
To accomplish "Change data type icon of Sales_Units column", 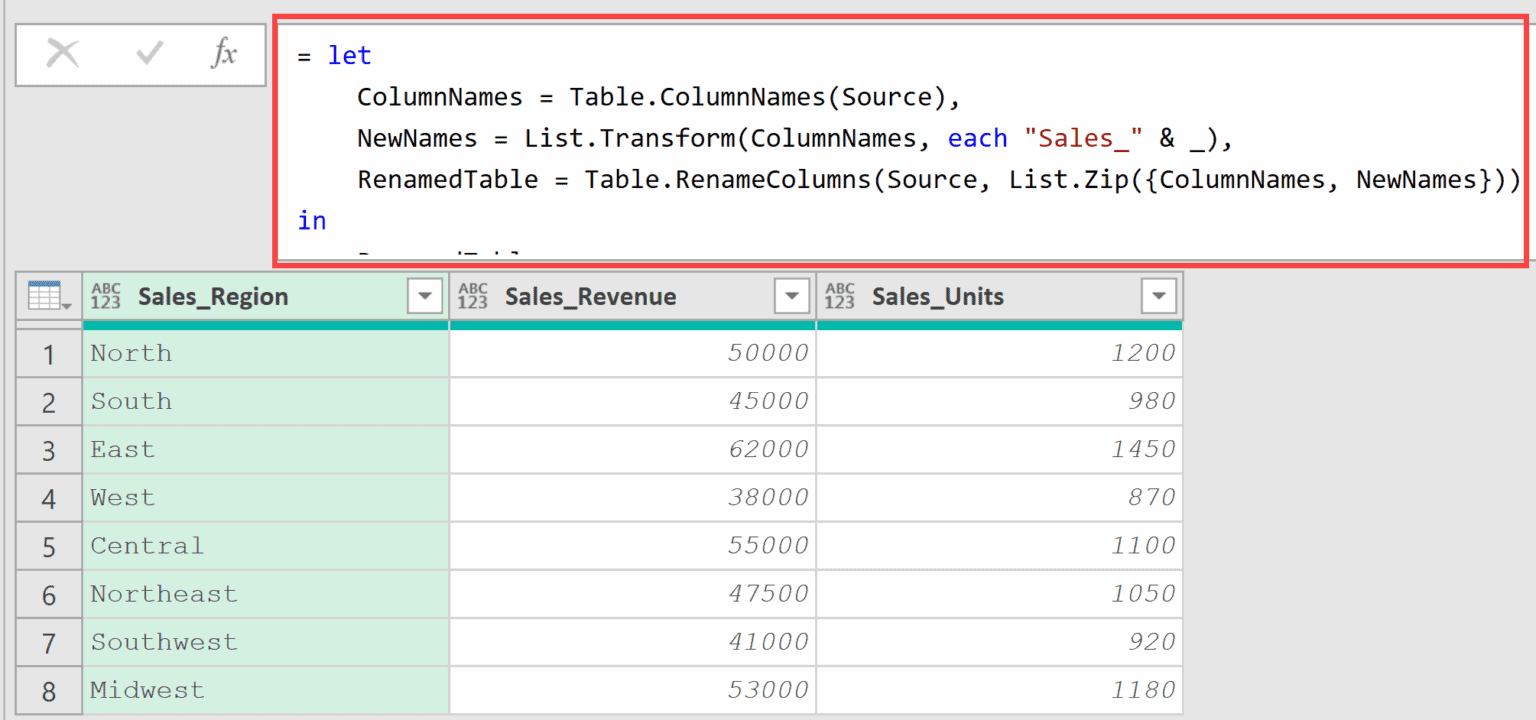I will (x=839, y=296).
